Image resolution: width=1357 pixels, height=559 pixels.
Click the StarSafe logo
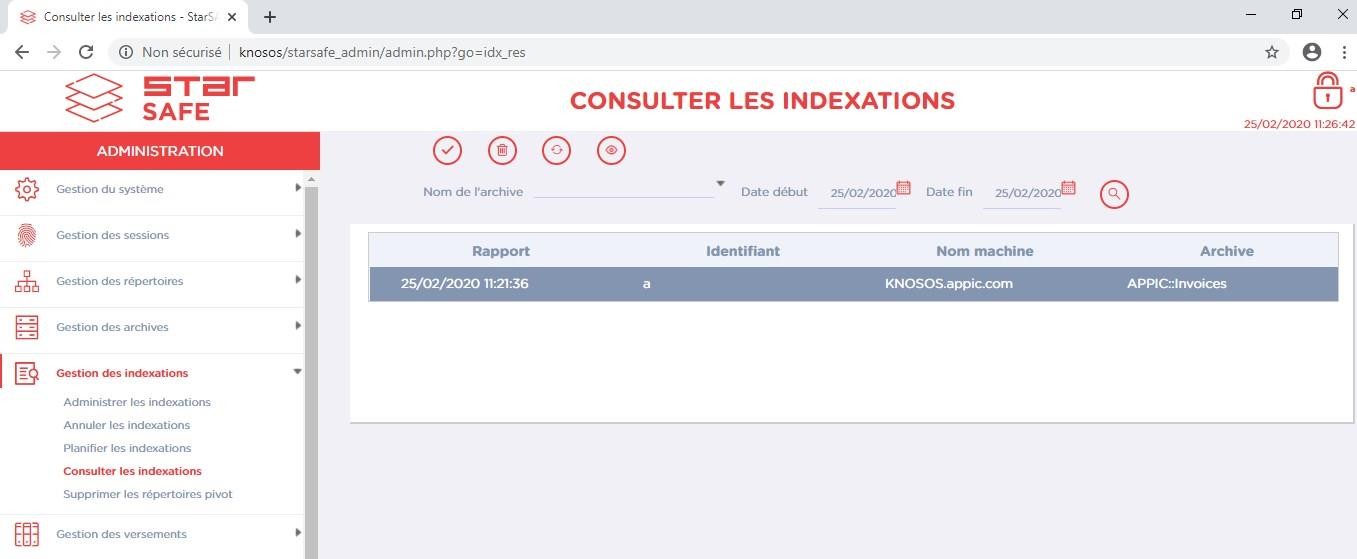[159, 98]
